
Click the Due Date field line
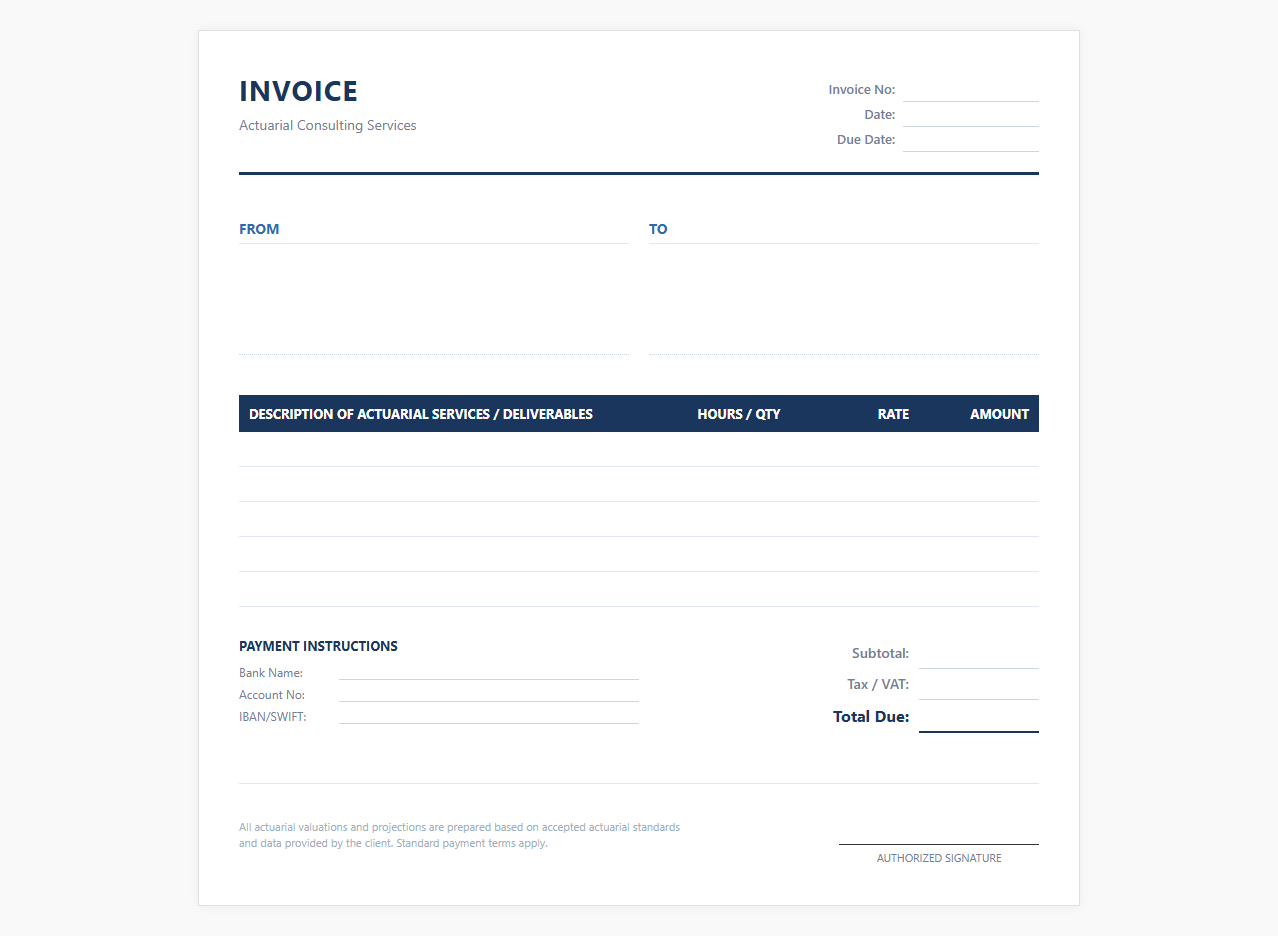pyautogui.click(x=971, y=140)
